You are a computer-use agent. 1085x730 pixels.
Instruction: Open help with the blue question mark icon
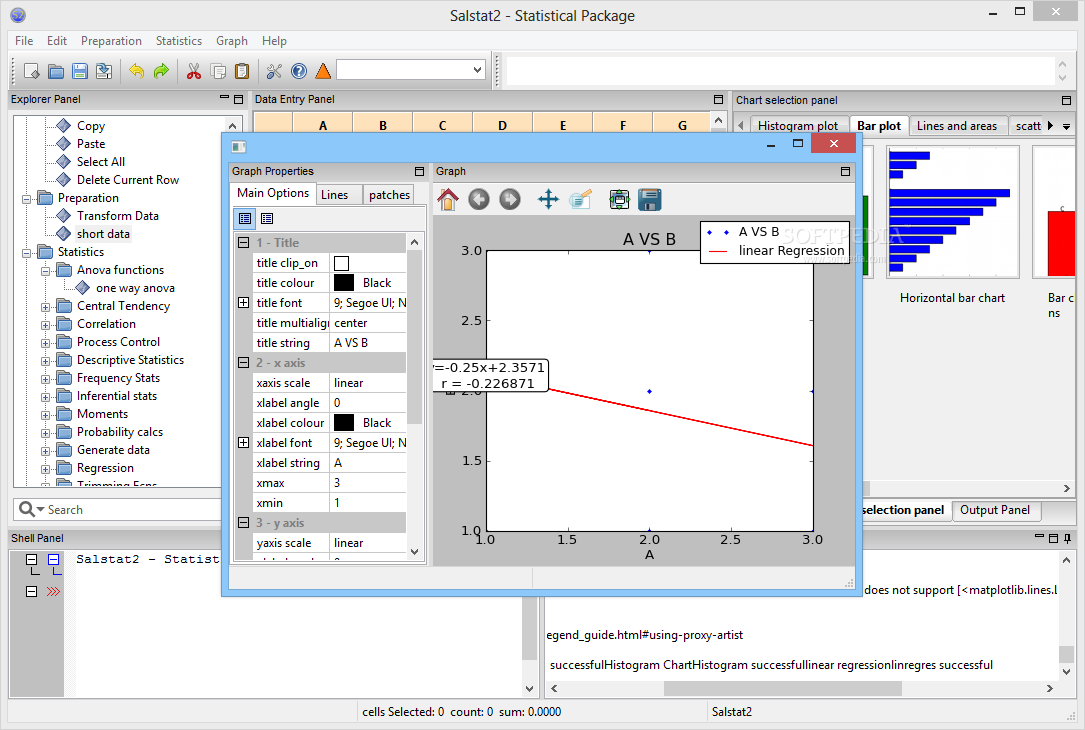click(299, 71)
